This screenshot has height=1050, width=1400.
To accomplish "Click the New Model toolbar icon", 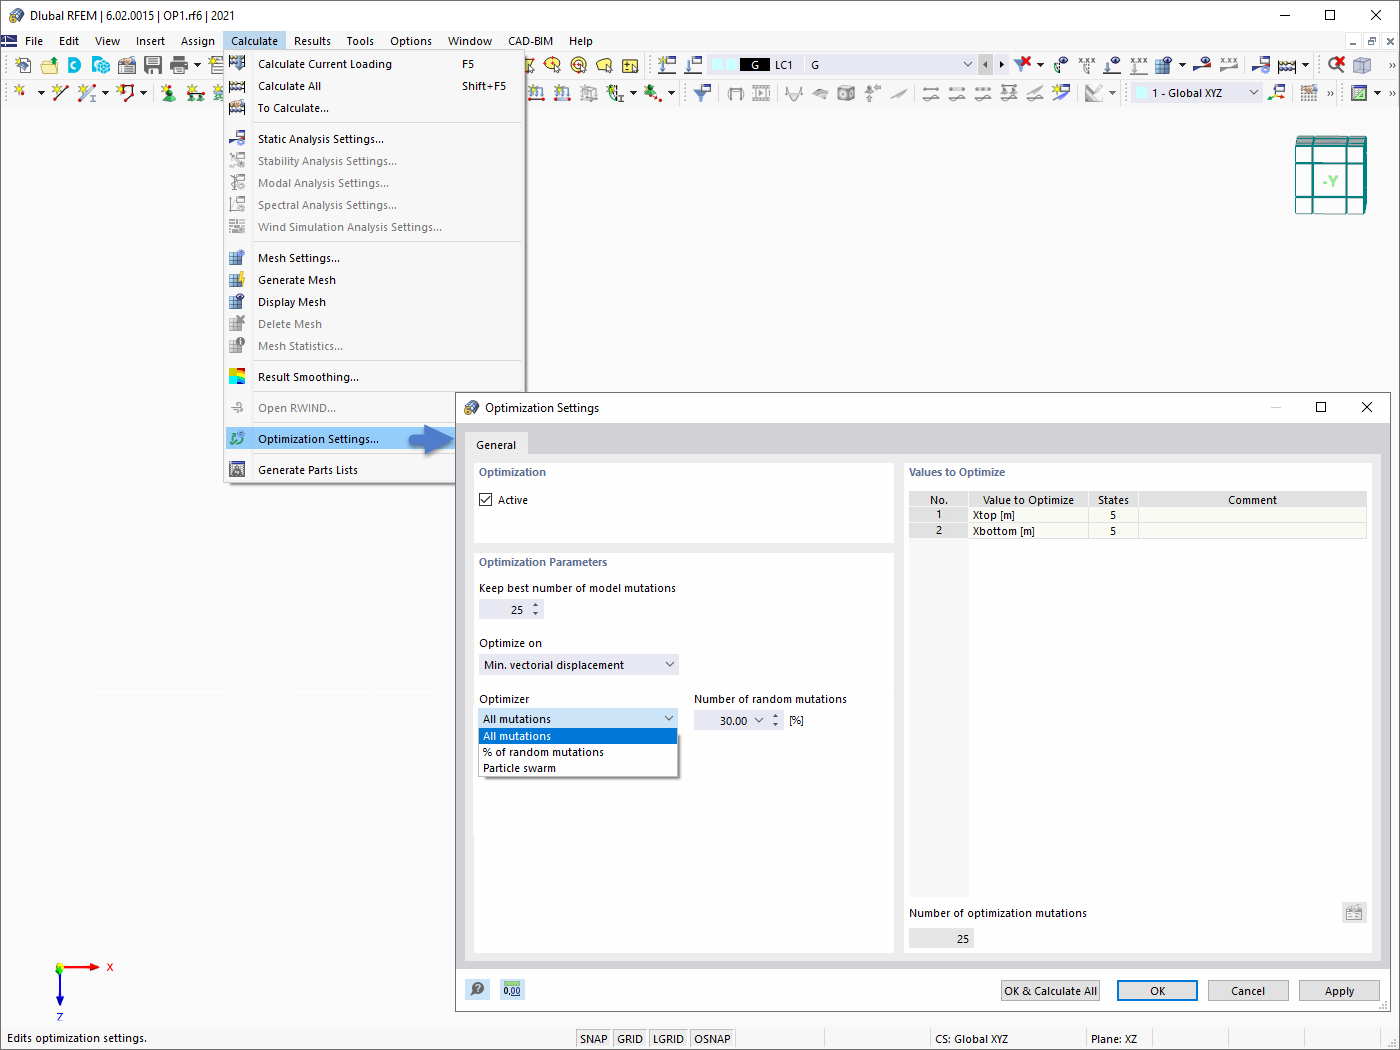I will [23, 65].
